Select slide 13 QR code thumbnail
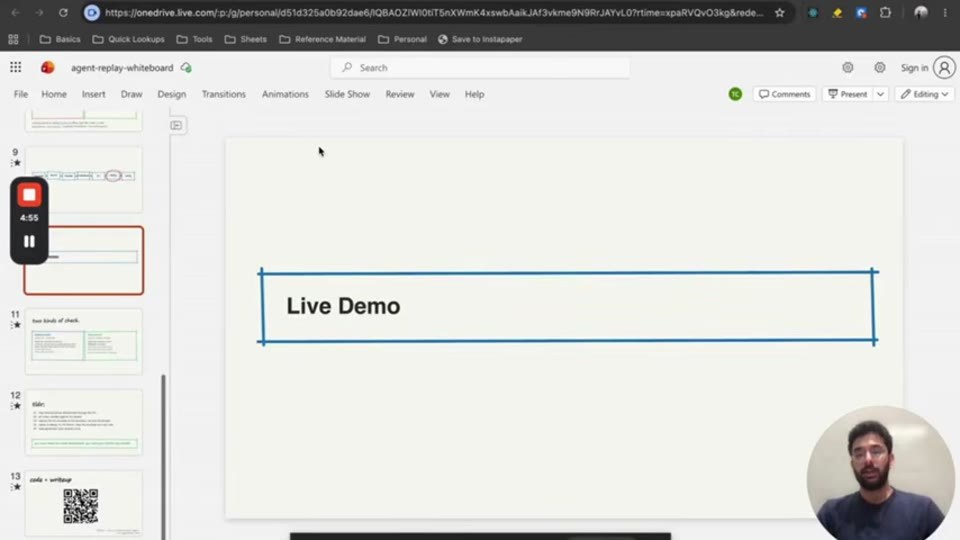The width and height of the screenshot is (960, 540). click(x=83, y=503)
